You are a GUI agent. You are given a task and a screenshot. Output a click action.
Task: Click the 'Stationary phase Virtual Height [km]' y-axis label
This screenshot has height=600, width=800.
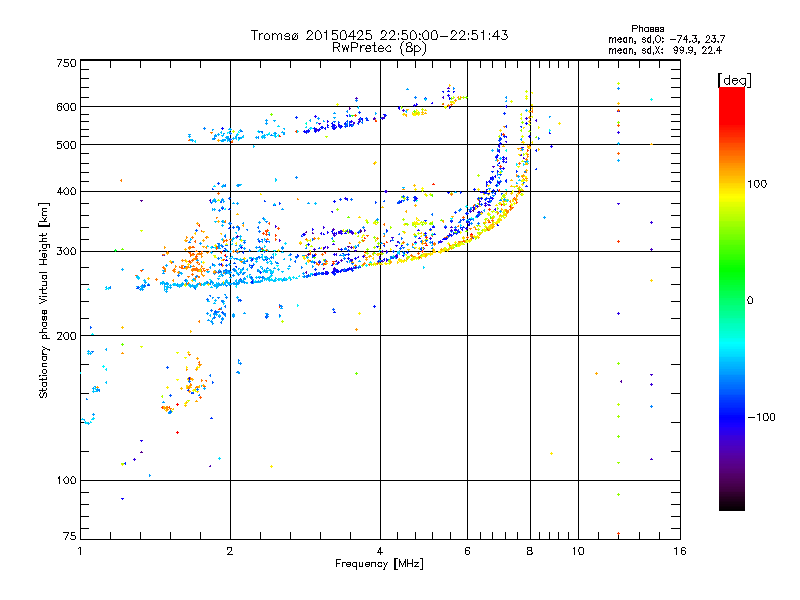coord(44,300)
